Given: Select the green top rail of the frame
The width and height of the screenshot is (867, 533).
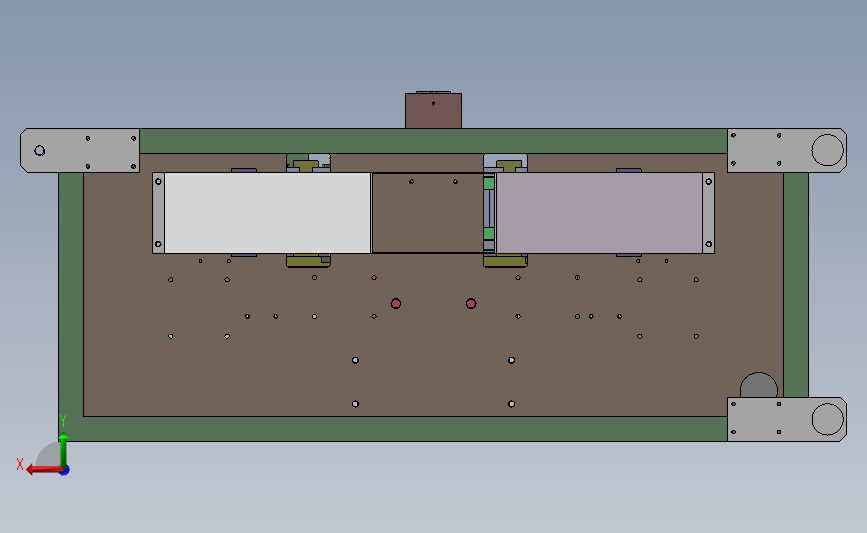Looking at the screenshot, I should [x=434, y=141].
